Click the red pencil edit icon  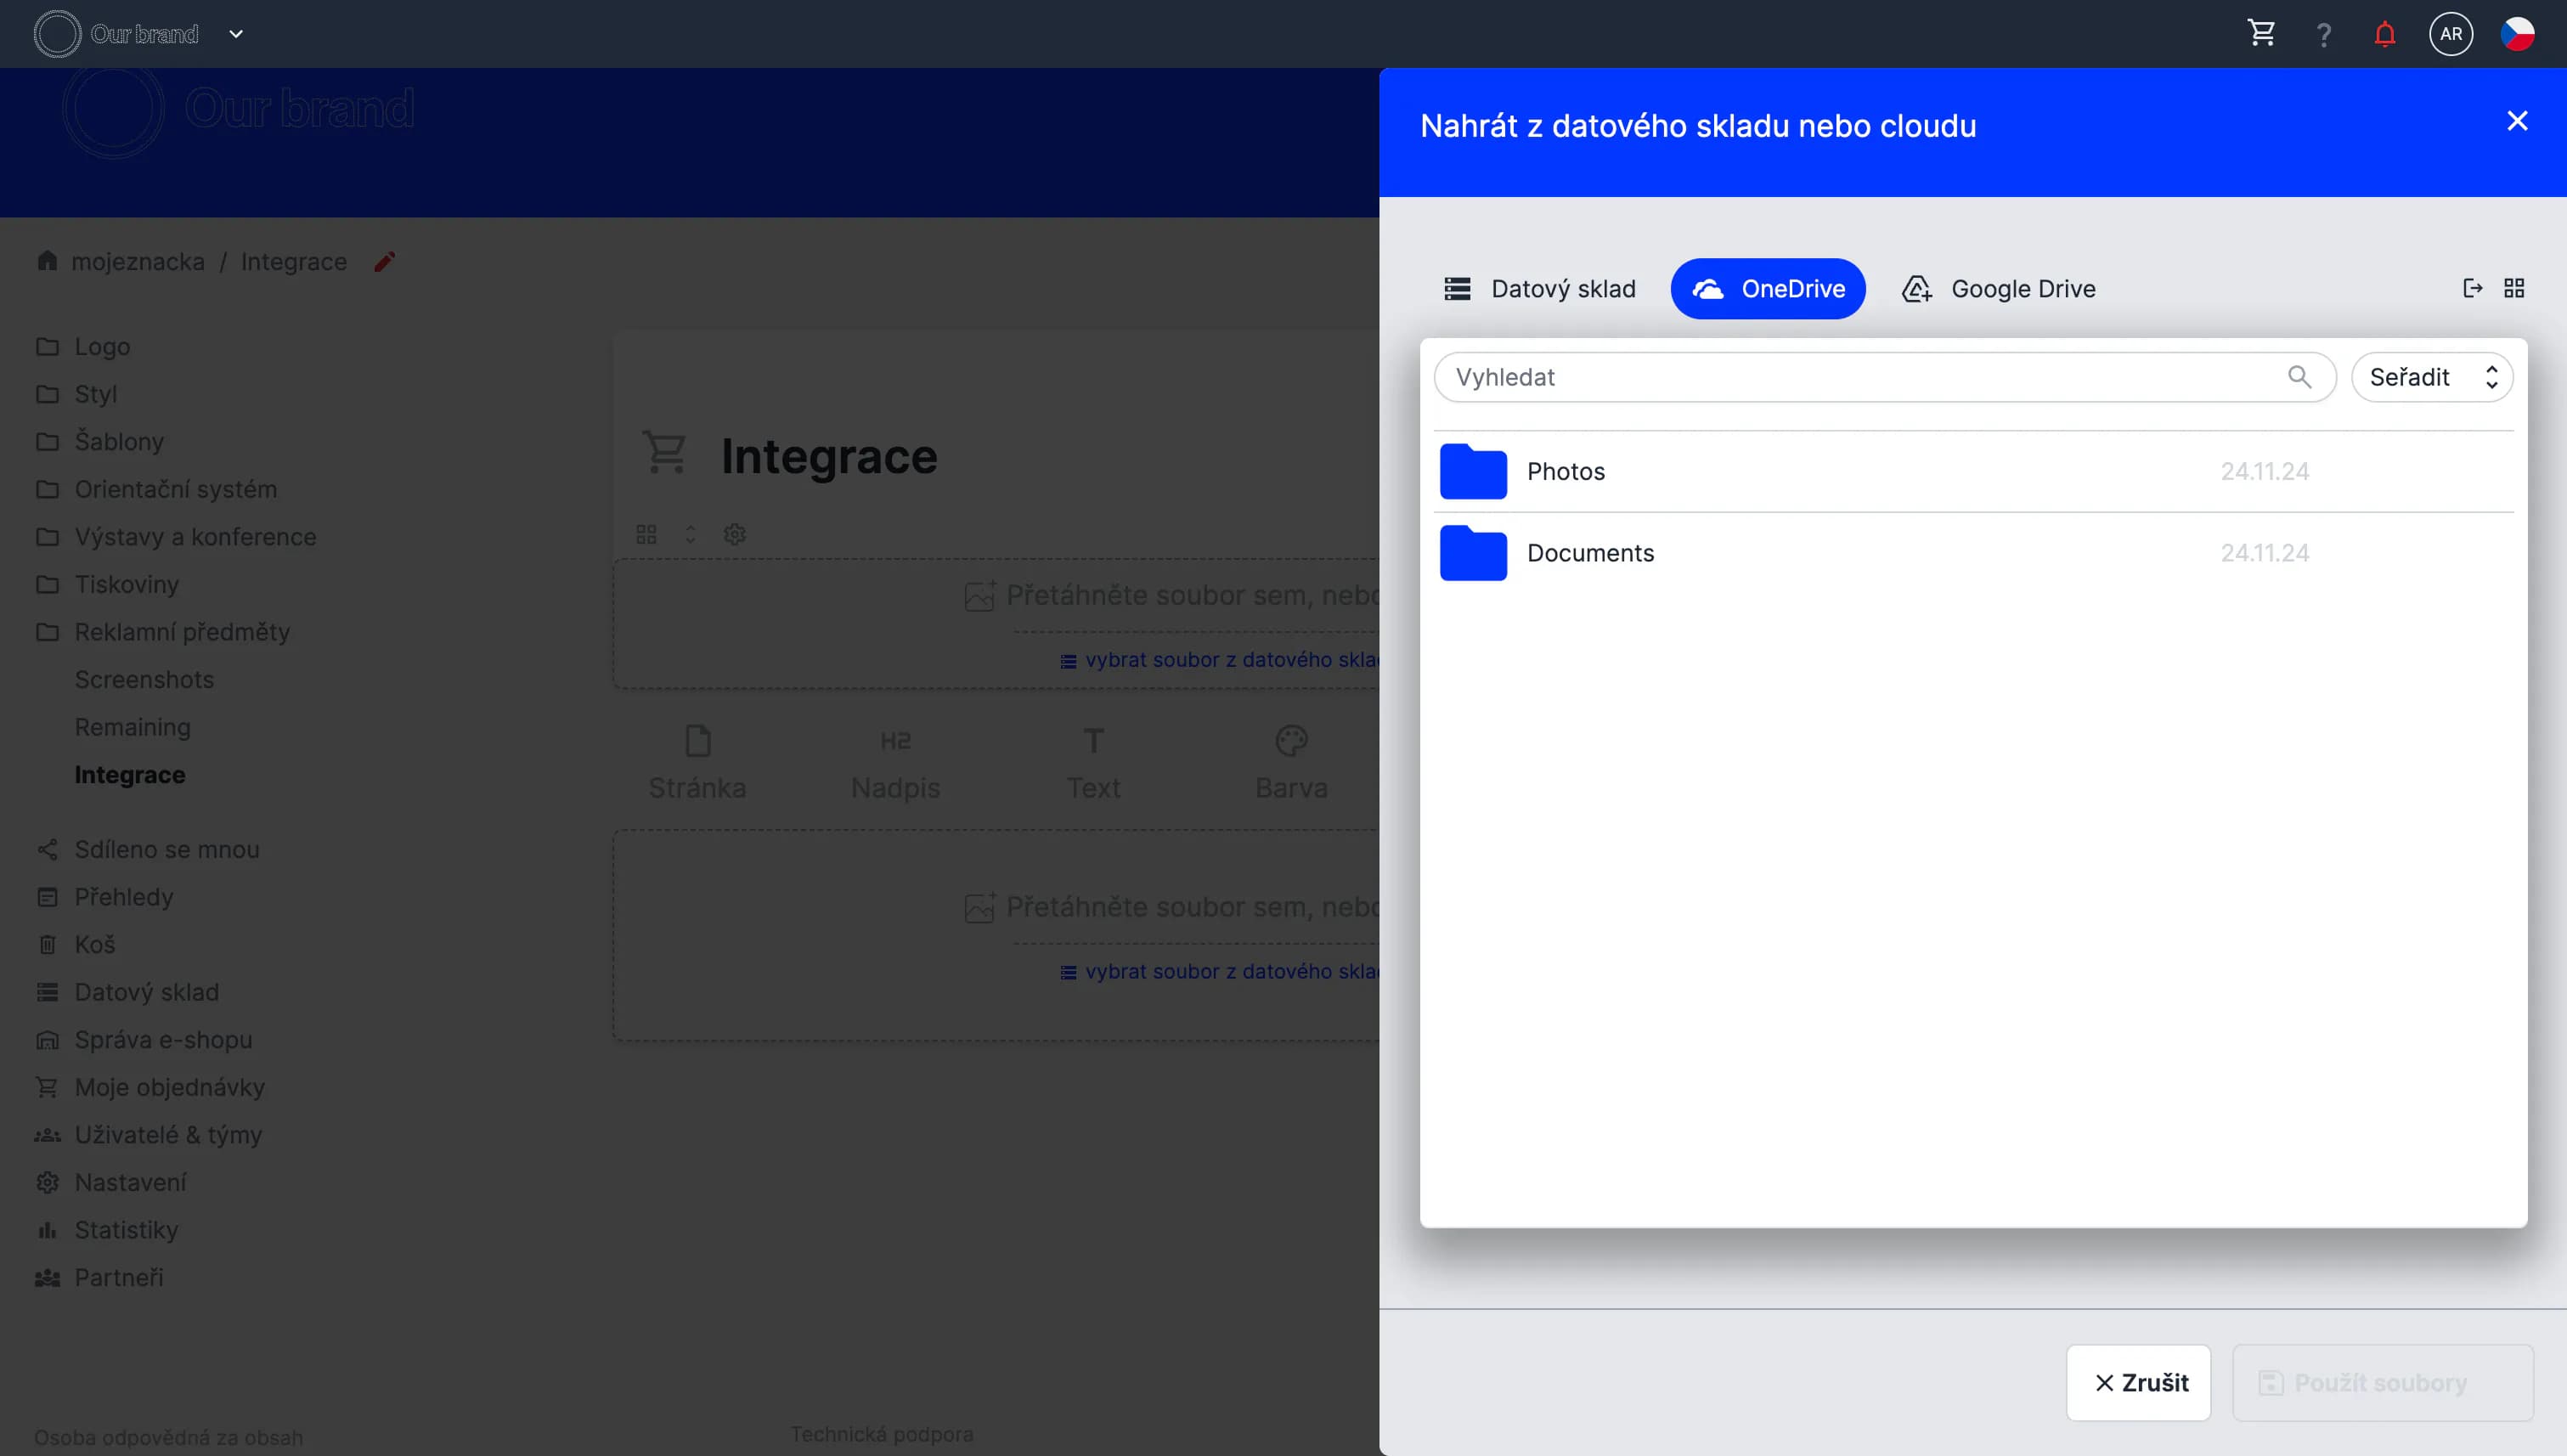(x=384, y=262)
